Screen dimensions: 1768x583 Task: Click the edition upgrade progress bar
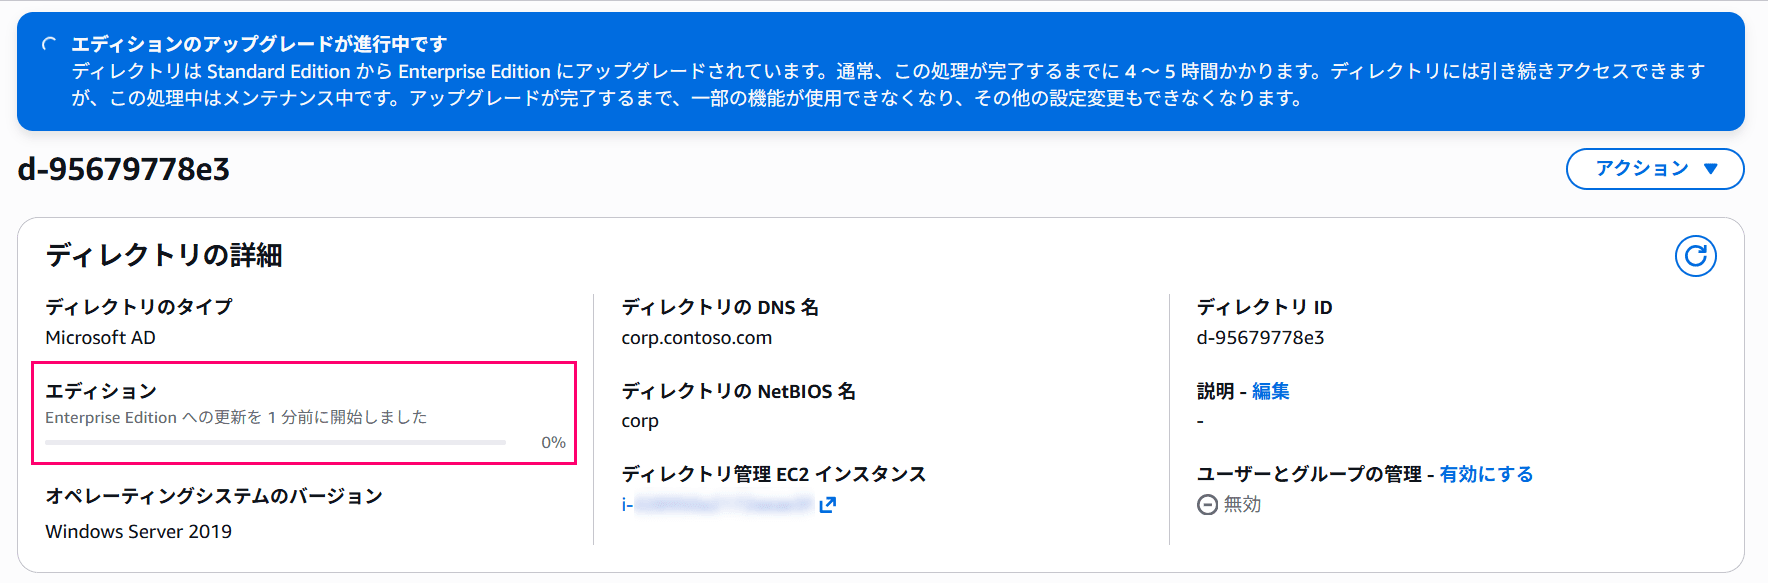[275, 442]
